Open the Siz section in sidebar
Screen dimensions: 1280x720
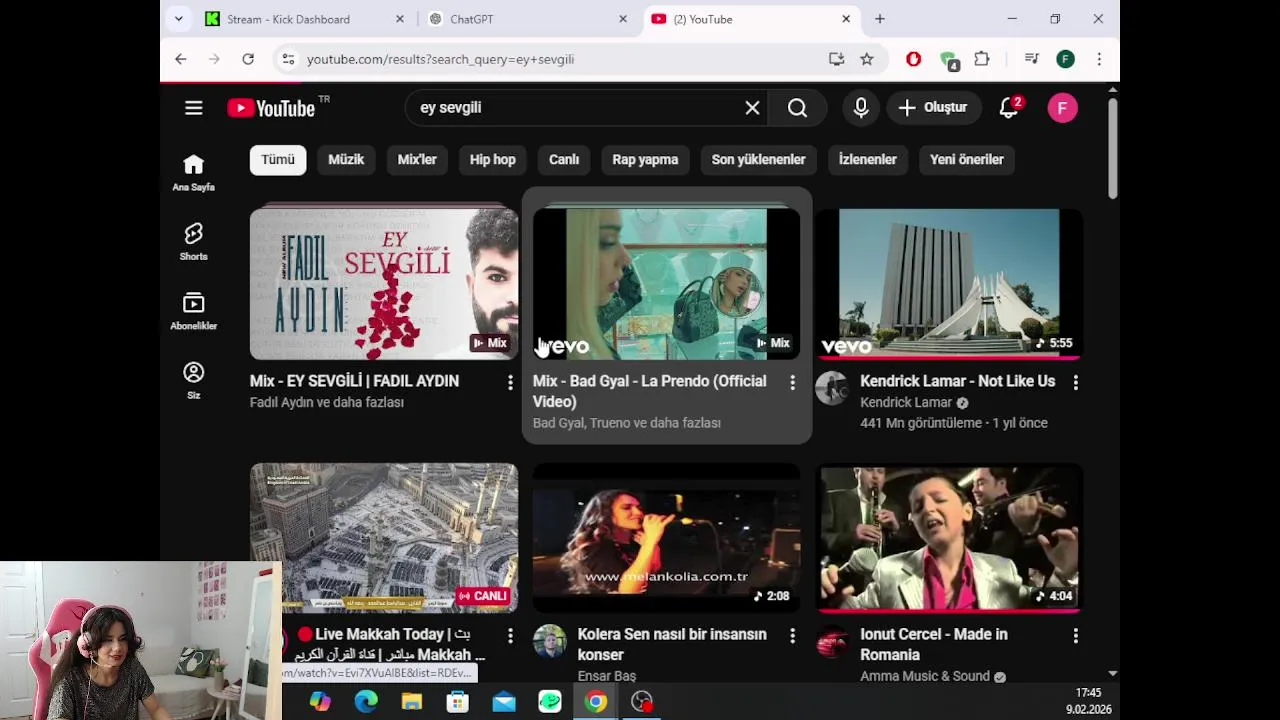pos(193,380)
